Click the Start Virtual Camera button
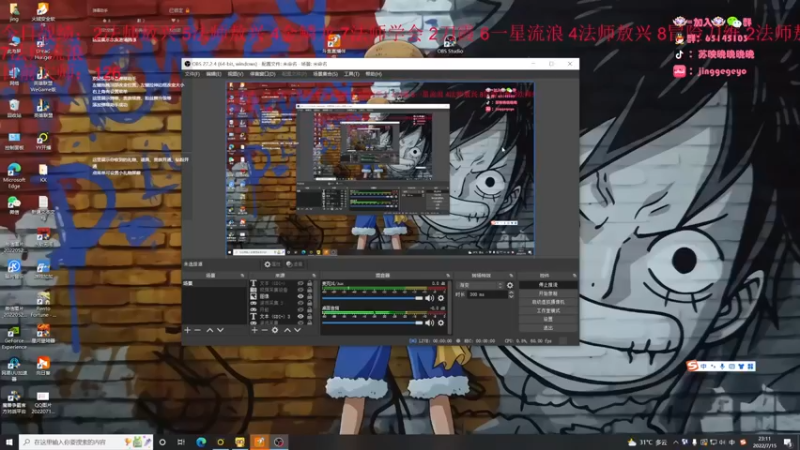This screenshot has width=800, height=450. 548,302
